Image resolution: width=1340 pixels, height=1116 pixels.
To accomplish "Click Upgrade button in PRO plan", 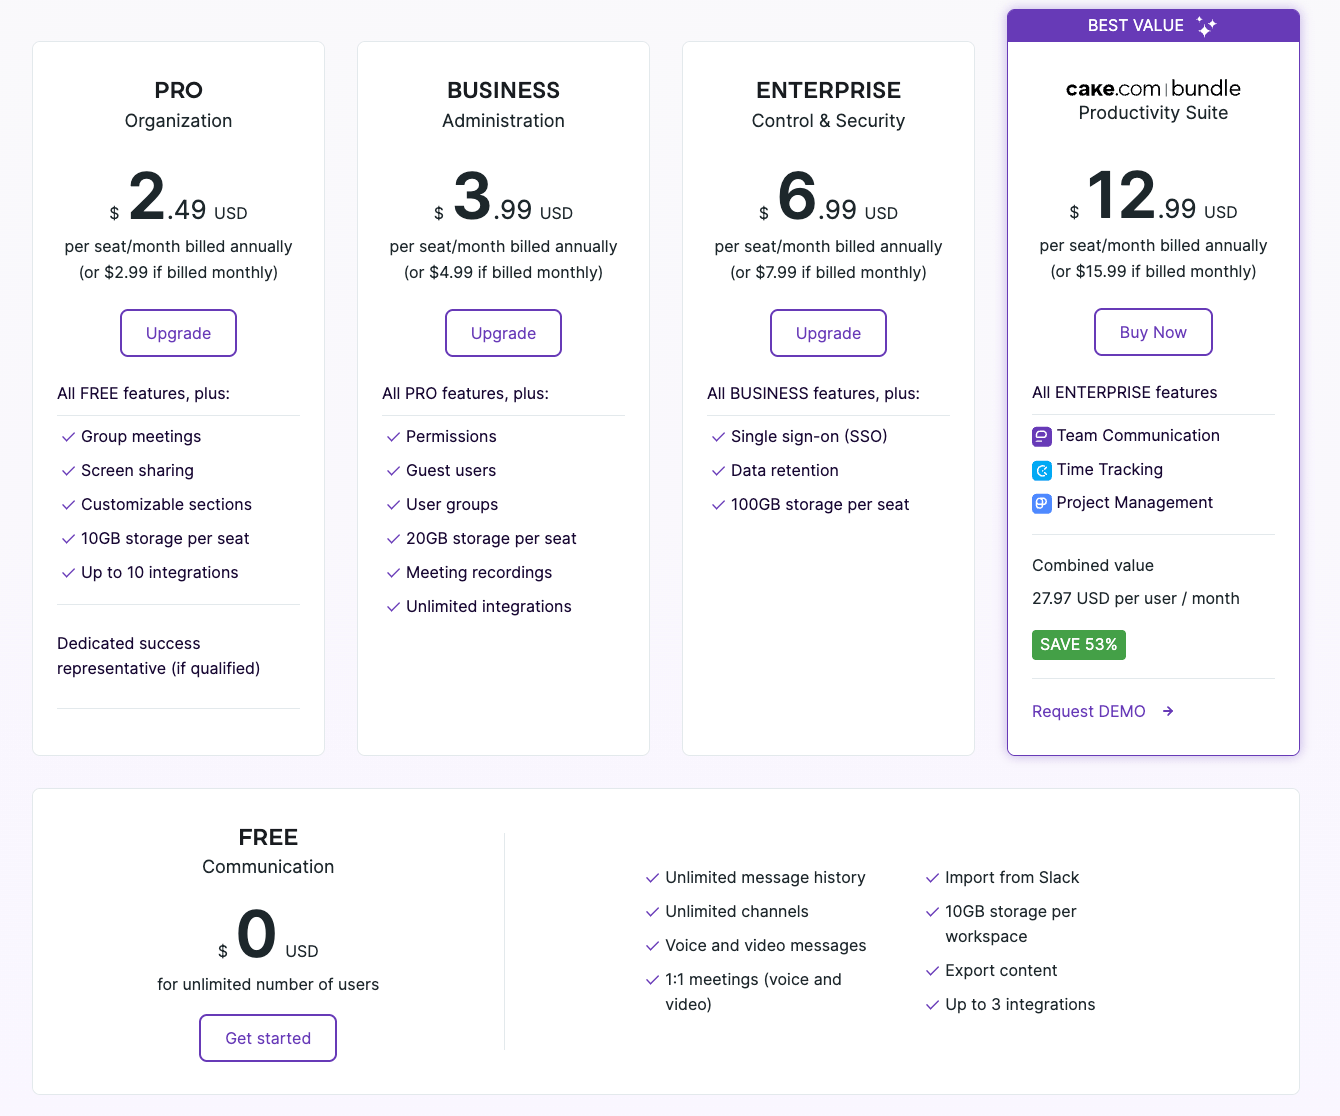I will (178, 333).
